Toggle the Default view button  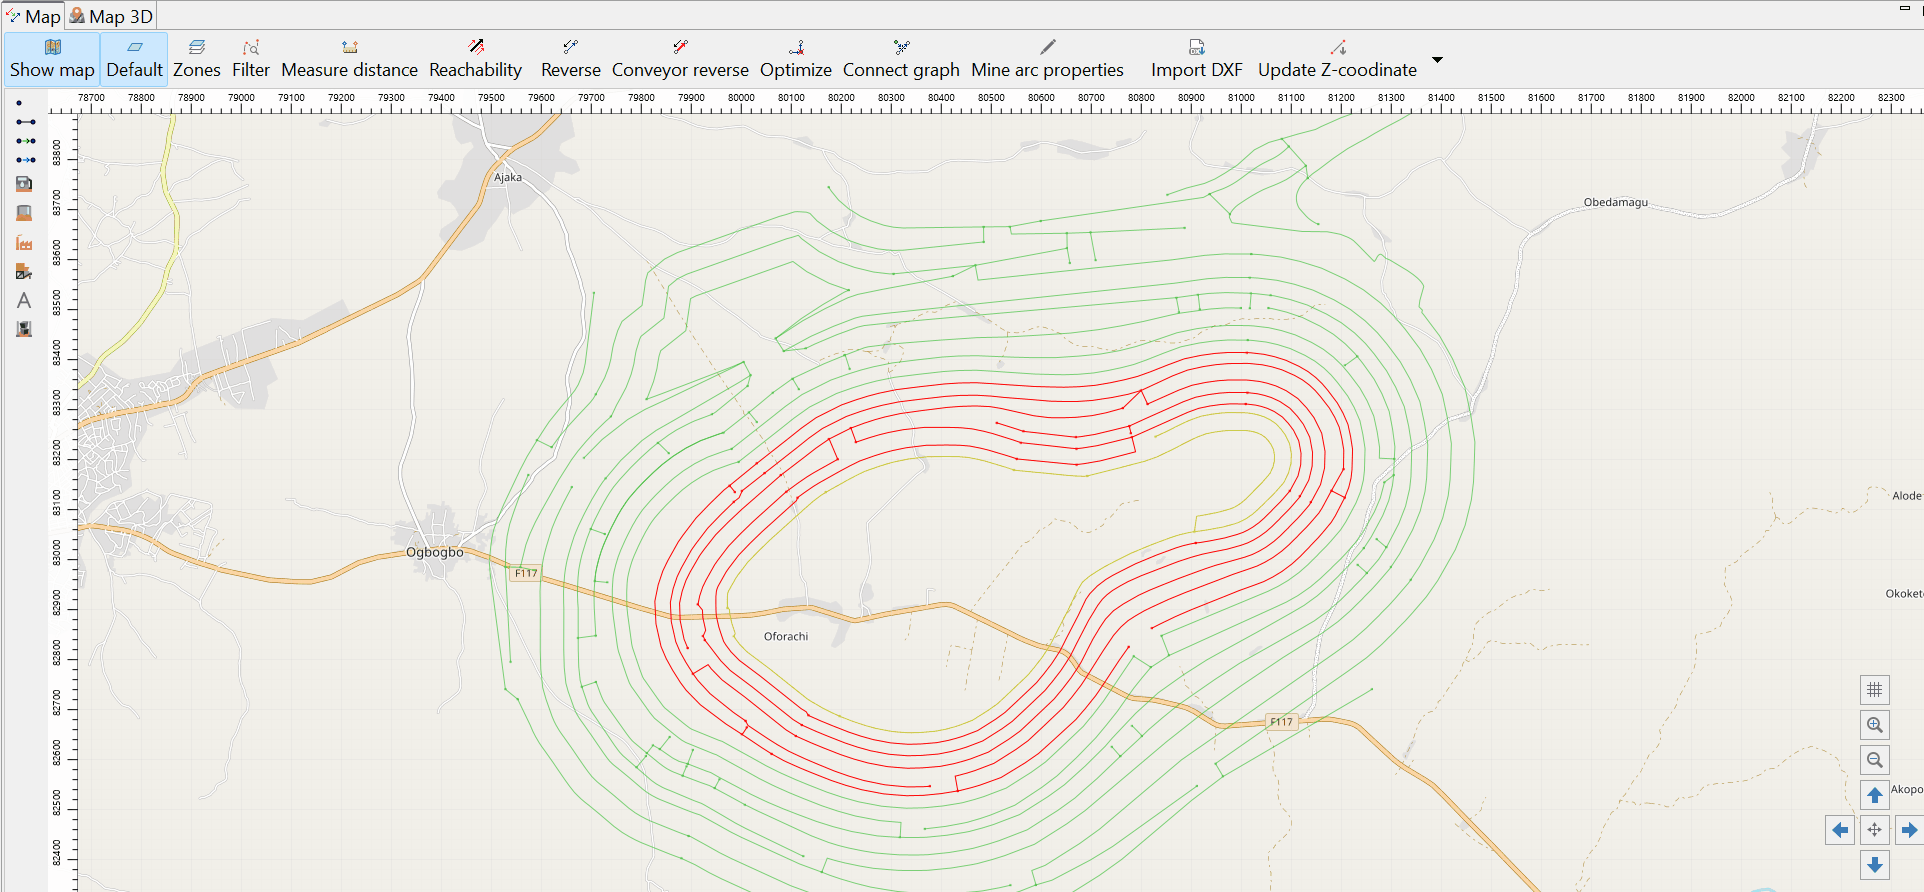tap(134, 59)
